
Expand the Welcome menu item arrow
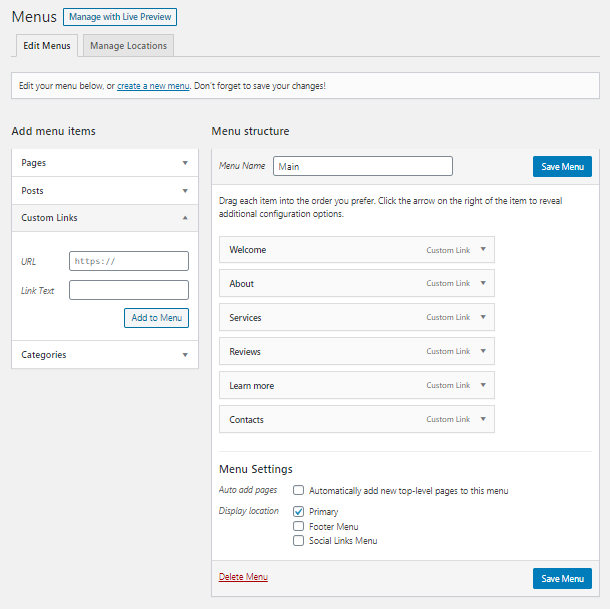click(x=483, y=249)
